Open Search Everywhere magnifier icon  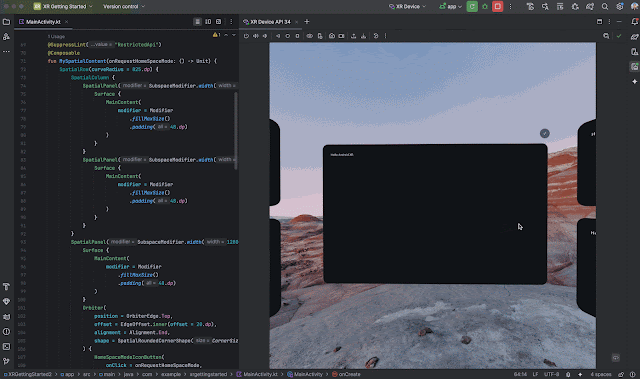pyautogui.click(x=605, y=7)
